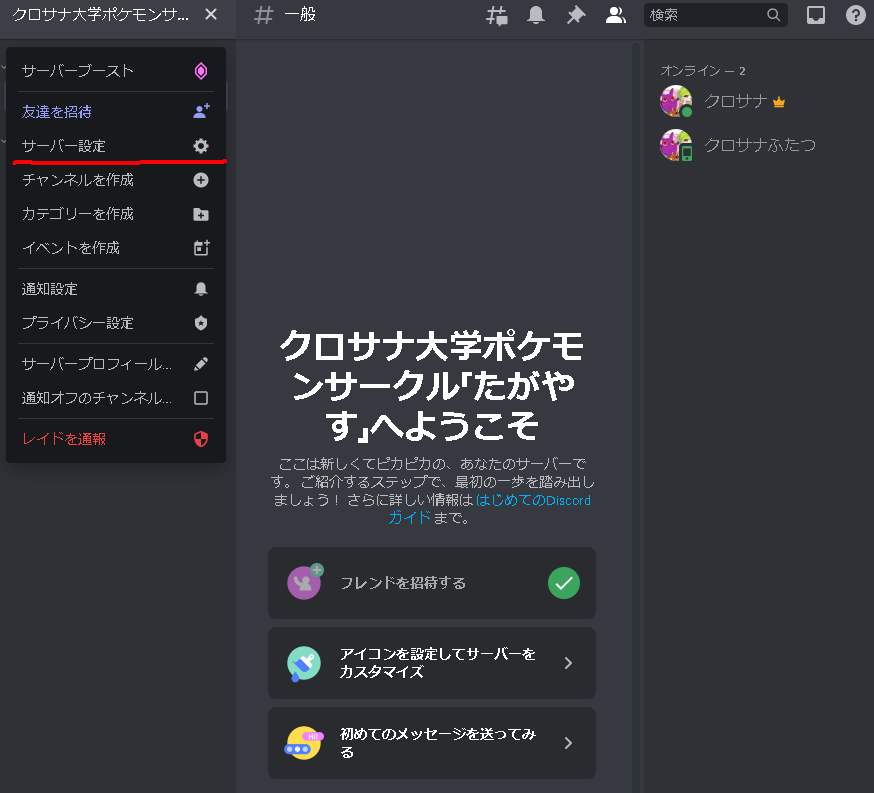Click the server settings gear icon
The image size is (874, 793).
(201, 146)
